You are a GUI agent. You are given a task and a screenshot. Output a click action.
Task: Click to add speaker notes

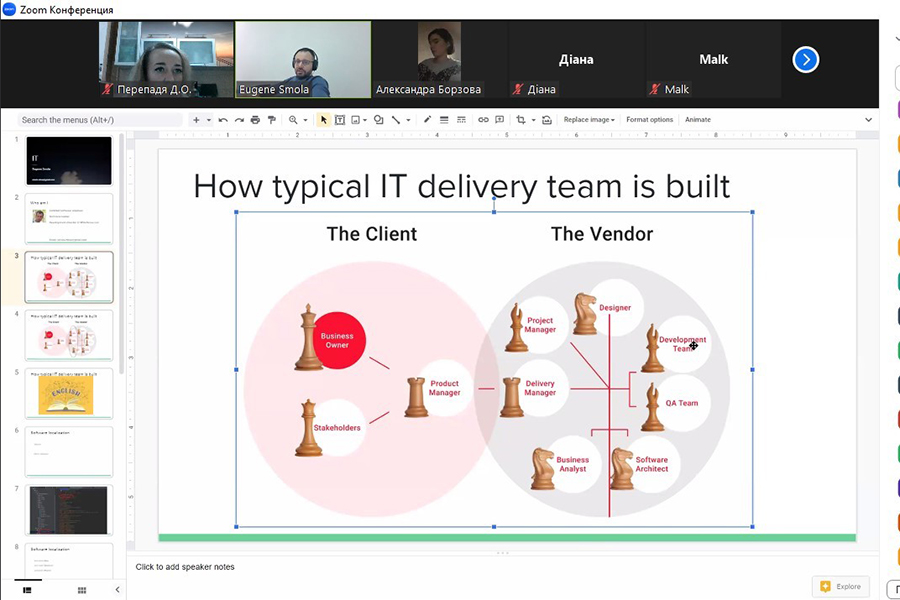(185, 567)
